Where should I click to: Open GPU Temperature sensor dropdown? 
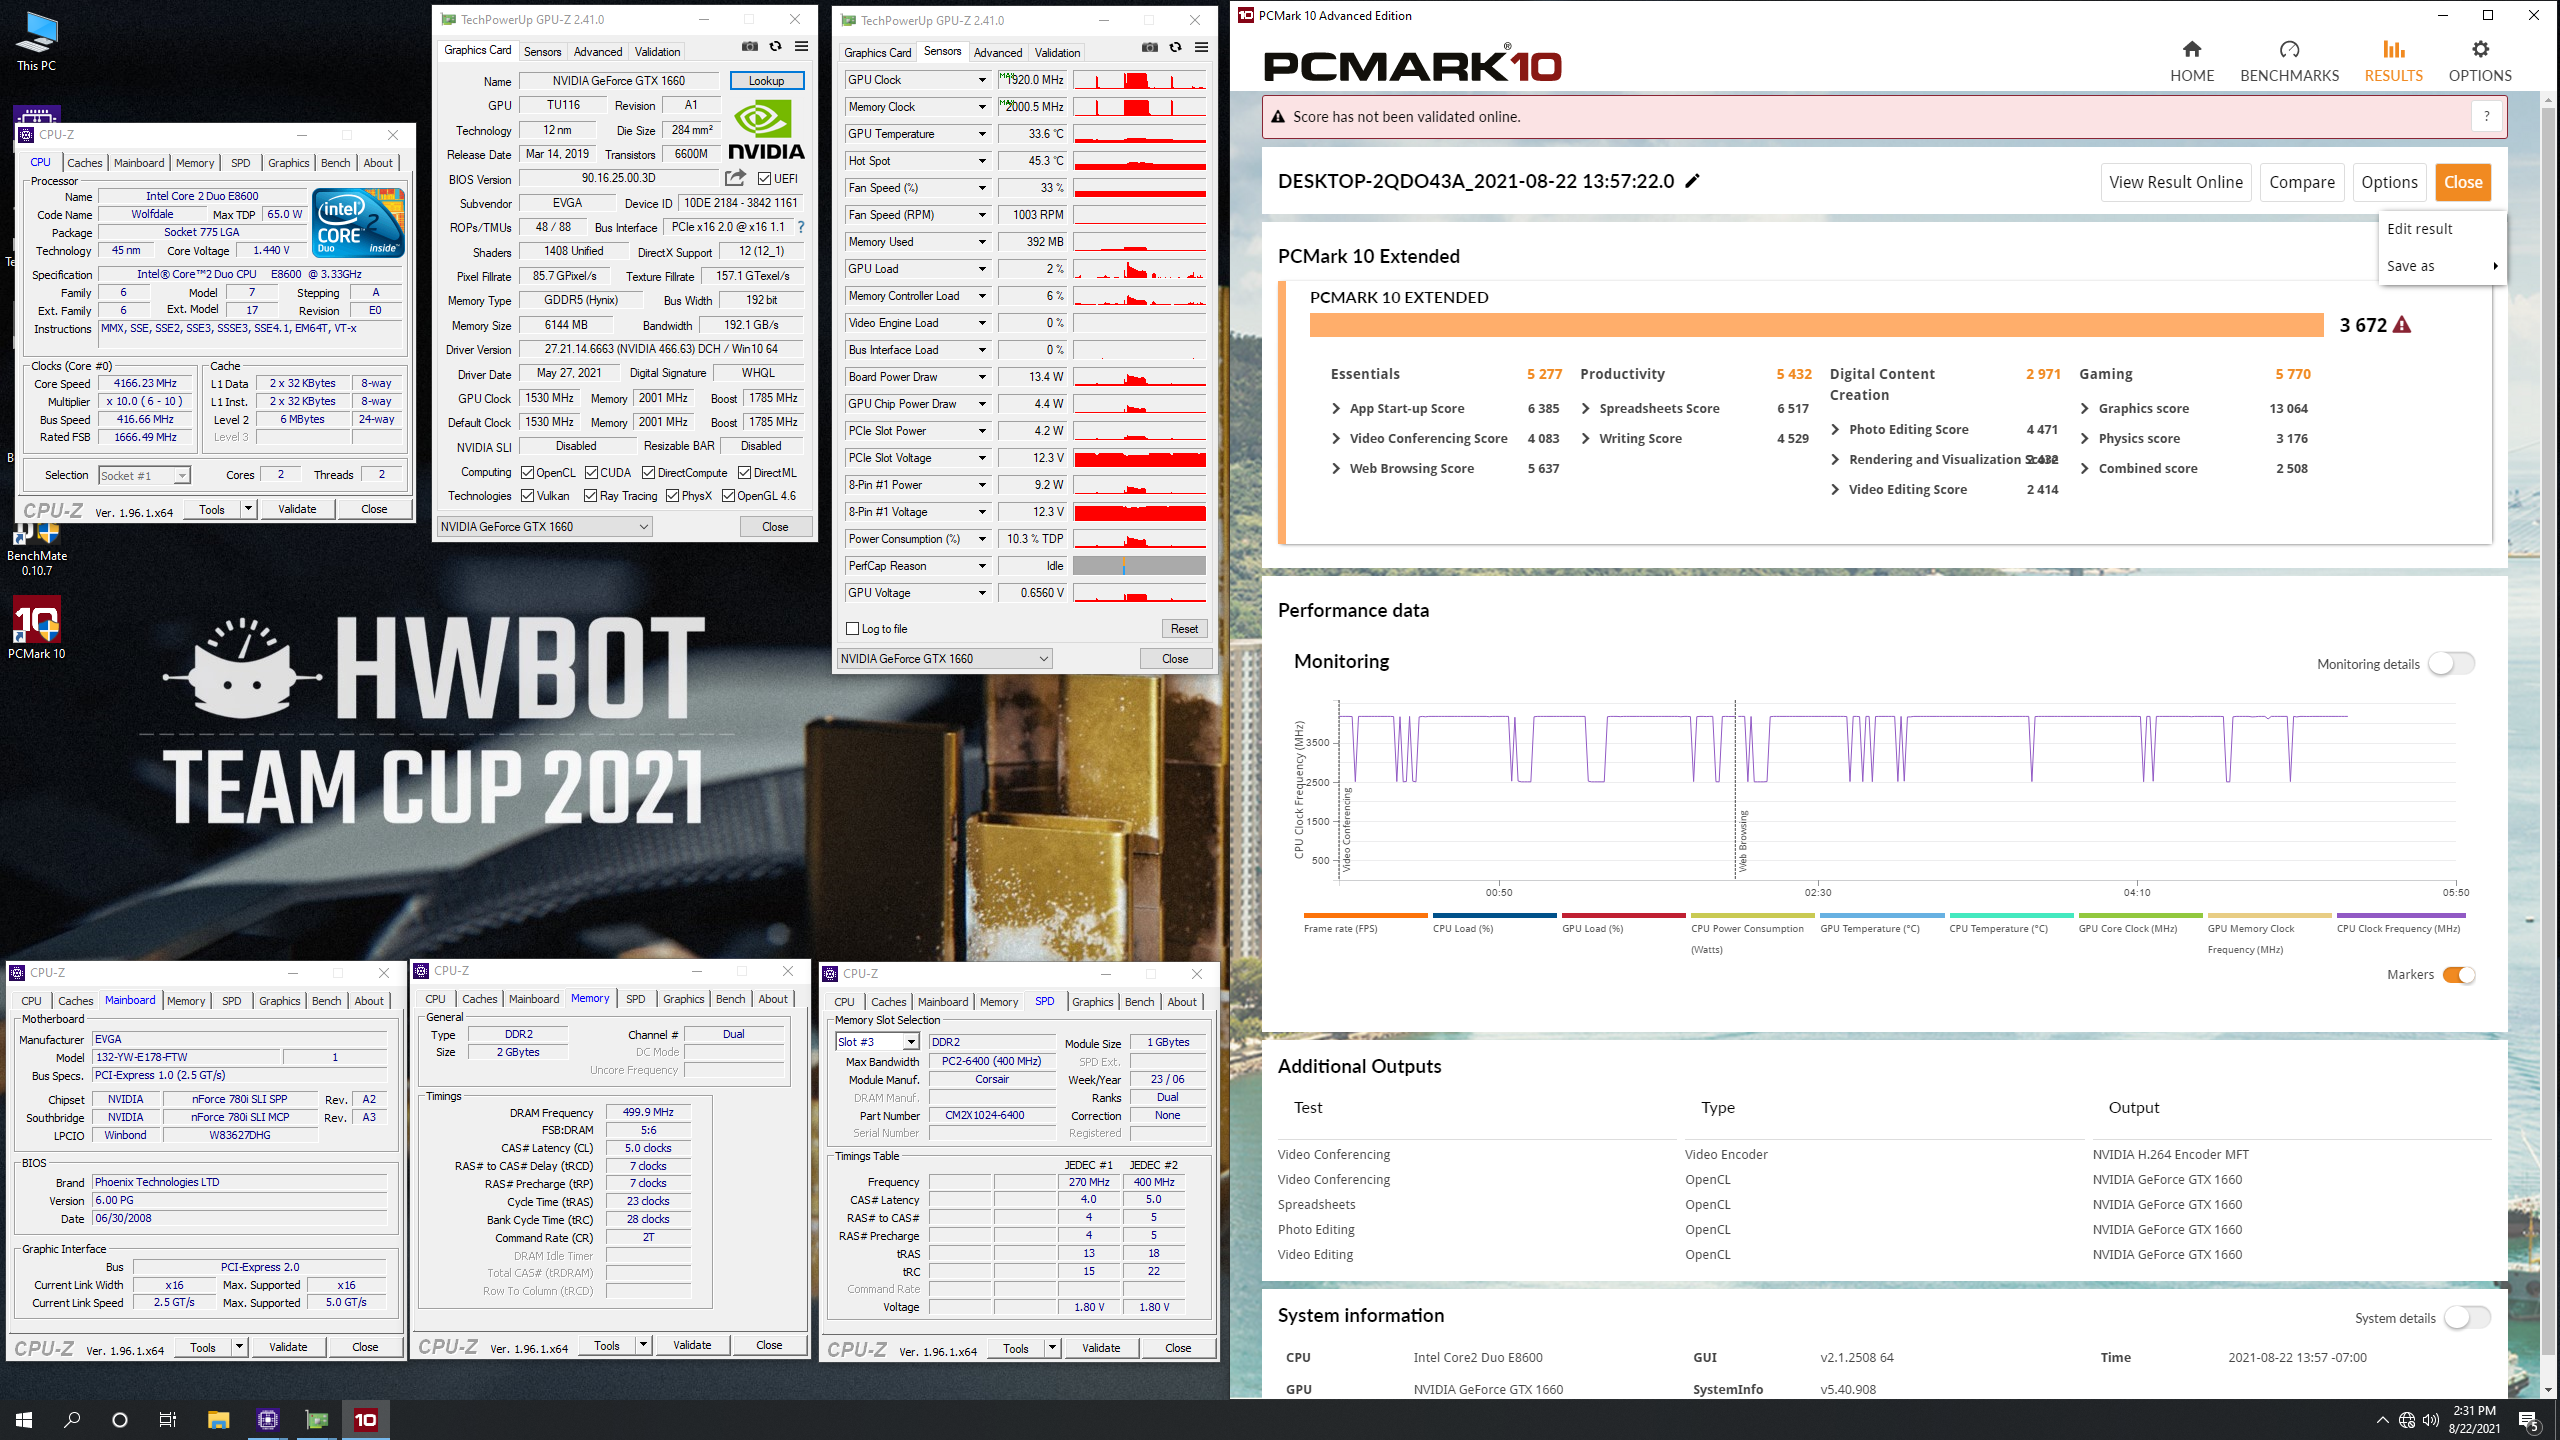point(982,134)
